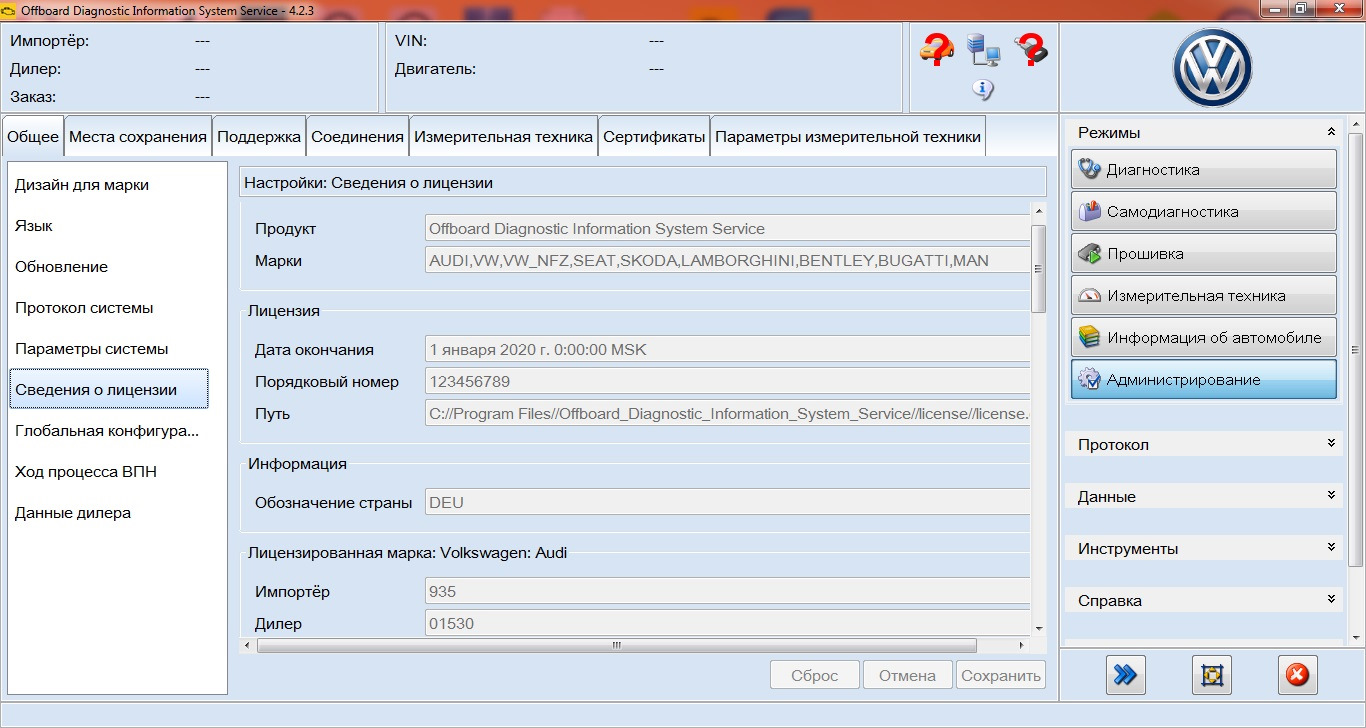
Task: Click the vertical scrollbar down arrow in license panel
Action: pyautogui.click(x=1038, y=628)
